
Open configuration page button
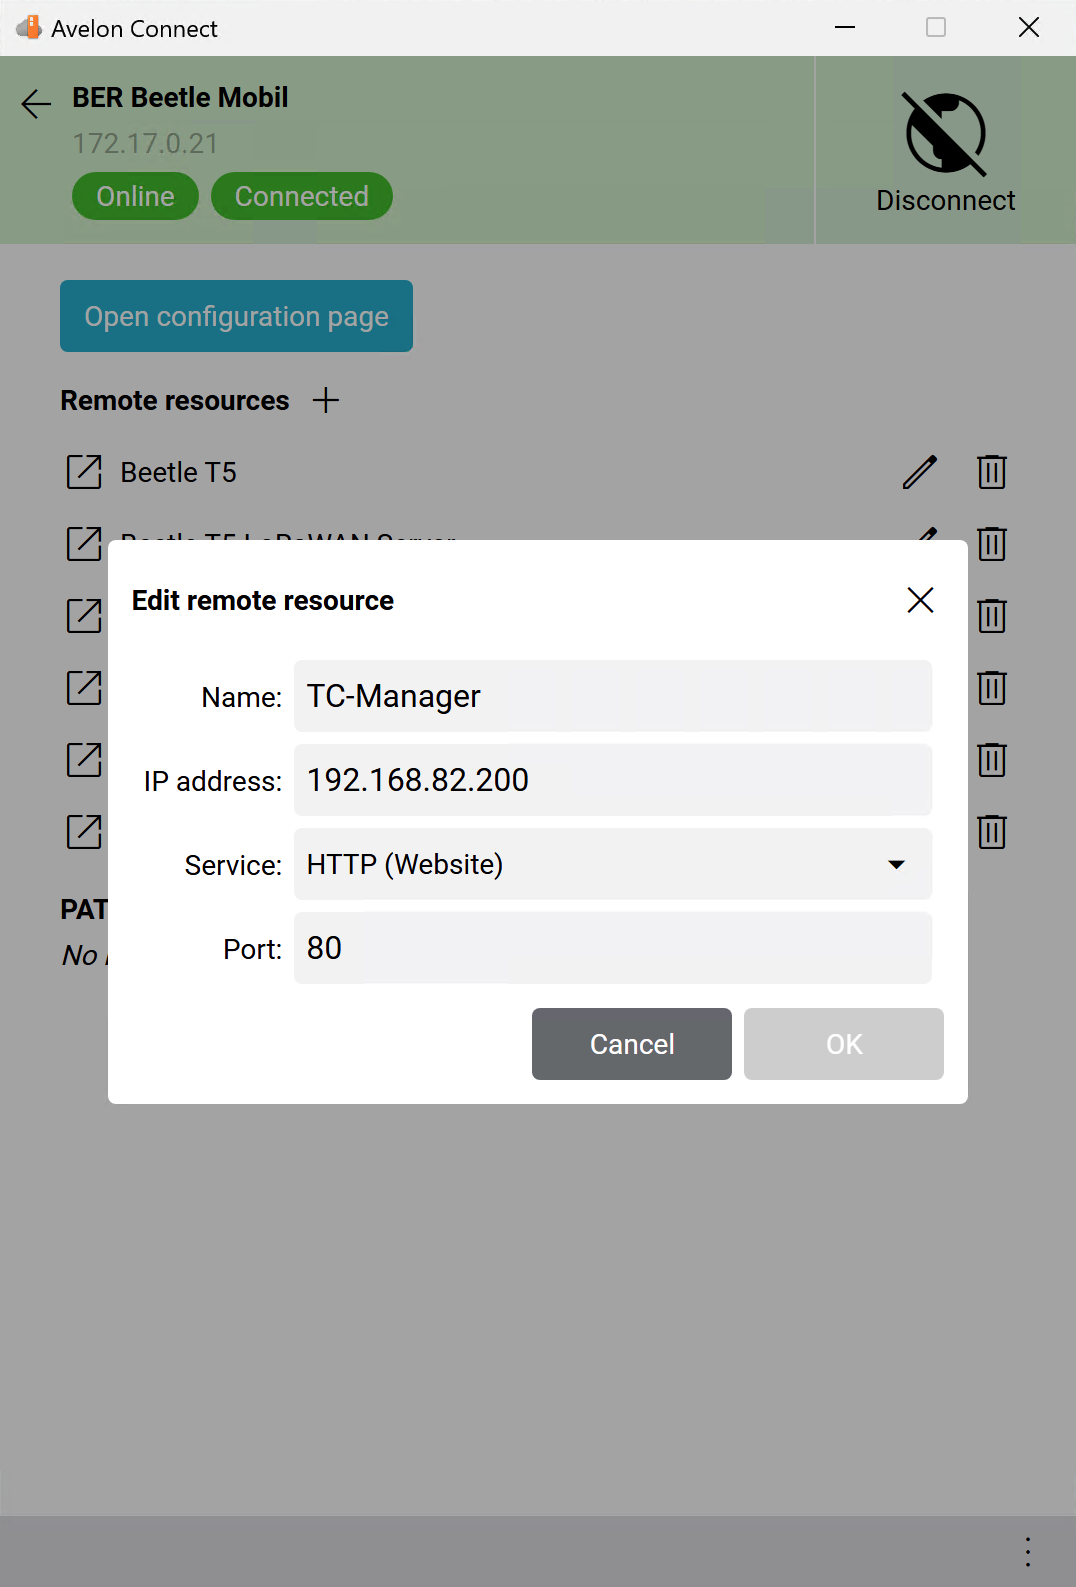(236, 316)
